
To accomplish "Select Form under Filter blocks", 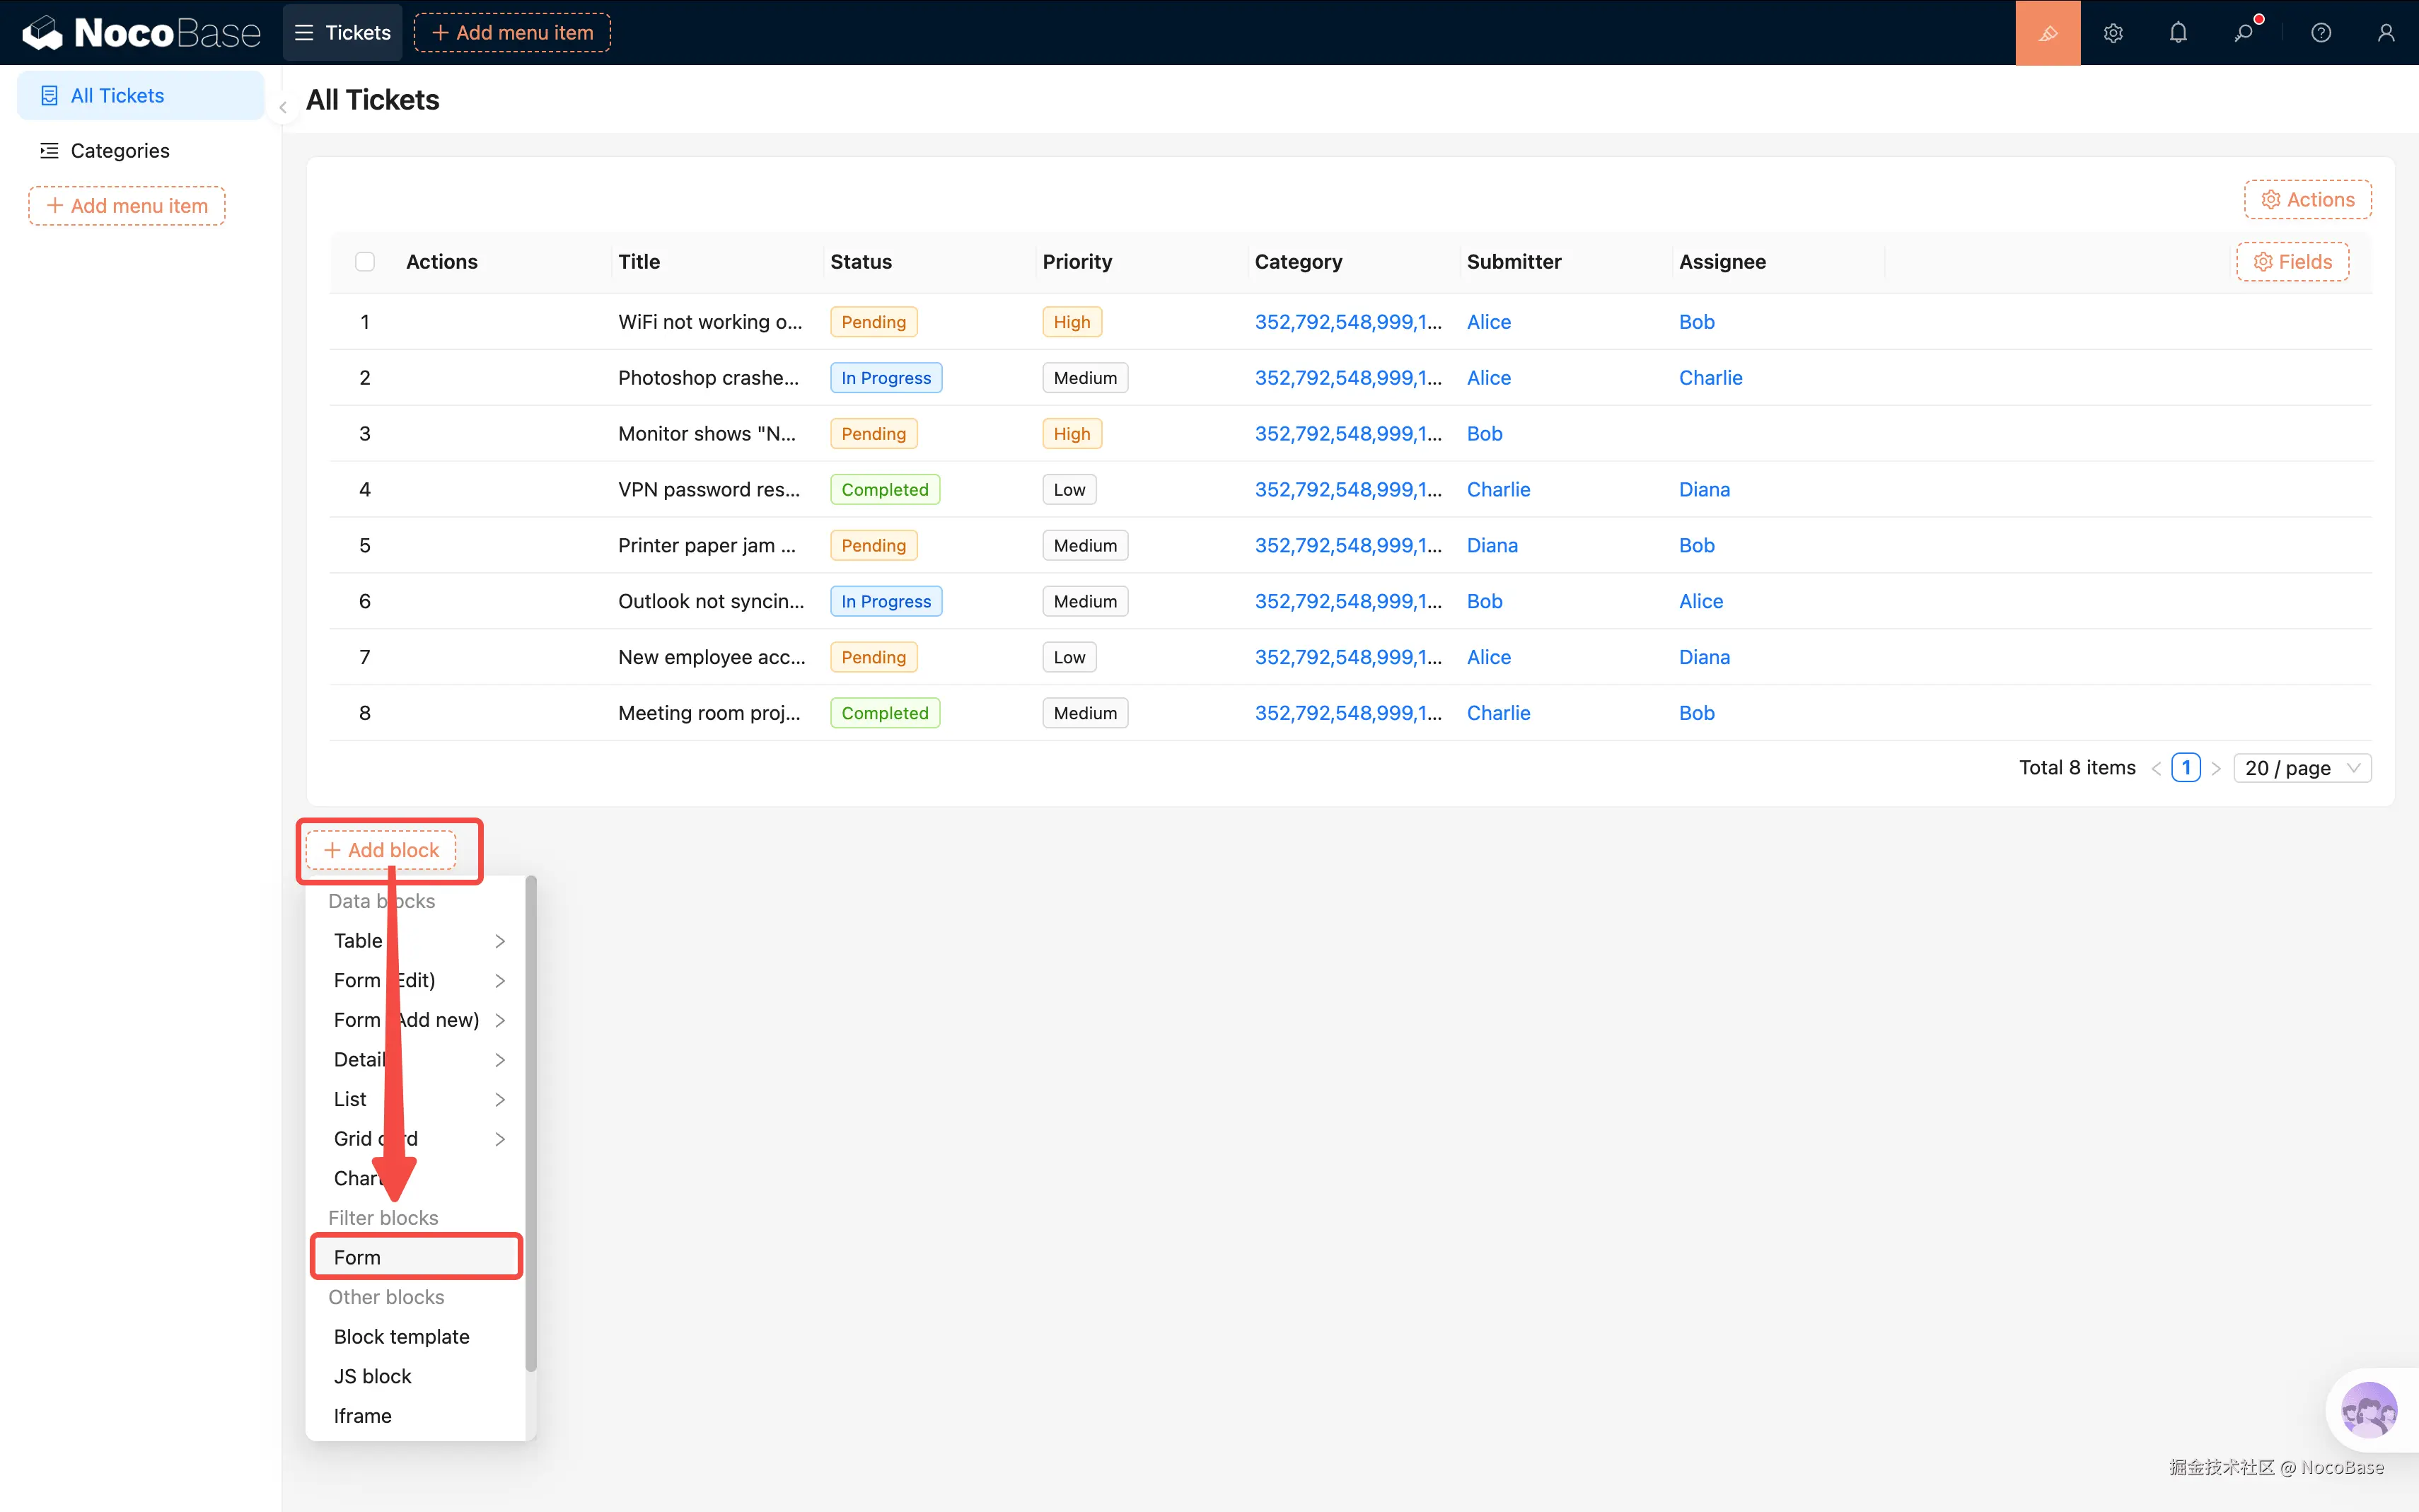I will pos(416,1257).
